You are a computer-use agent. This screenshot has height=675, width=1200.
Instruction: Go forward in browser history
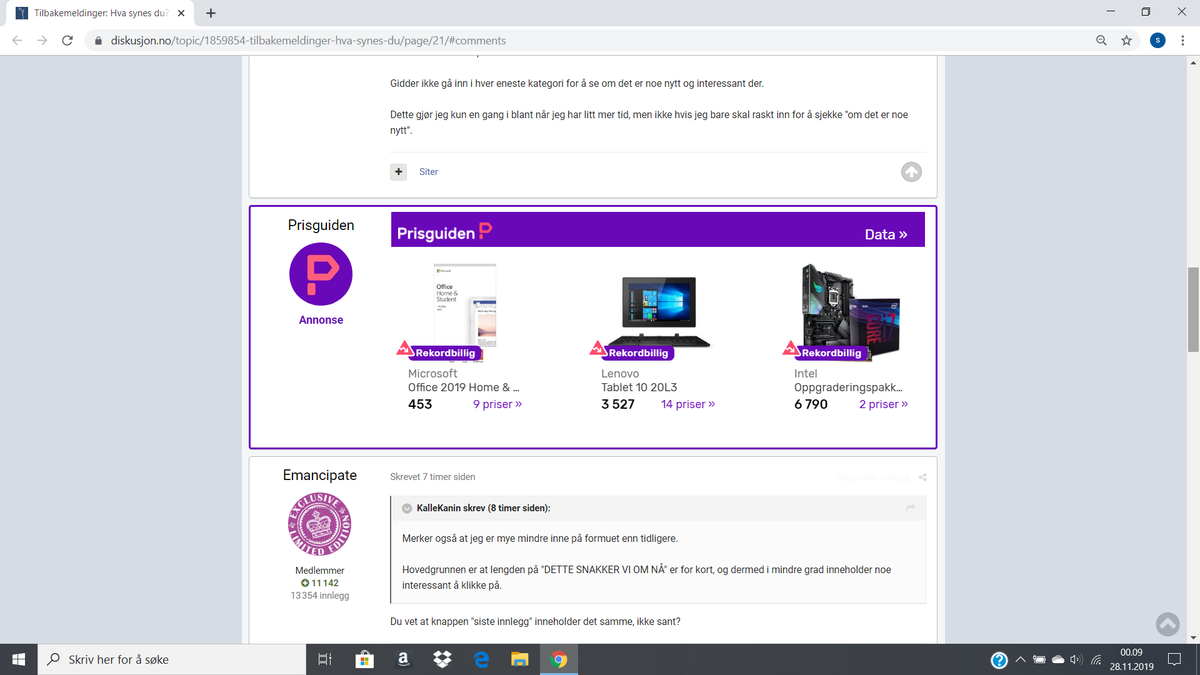coord(42,40)
